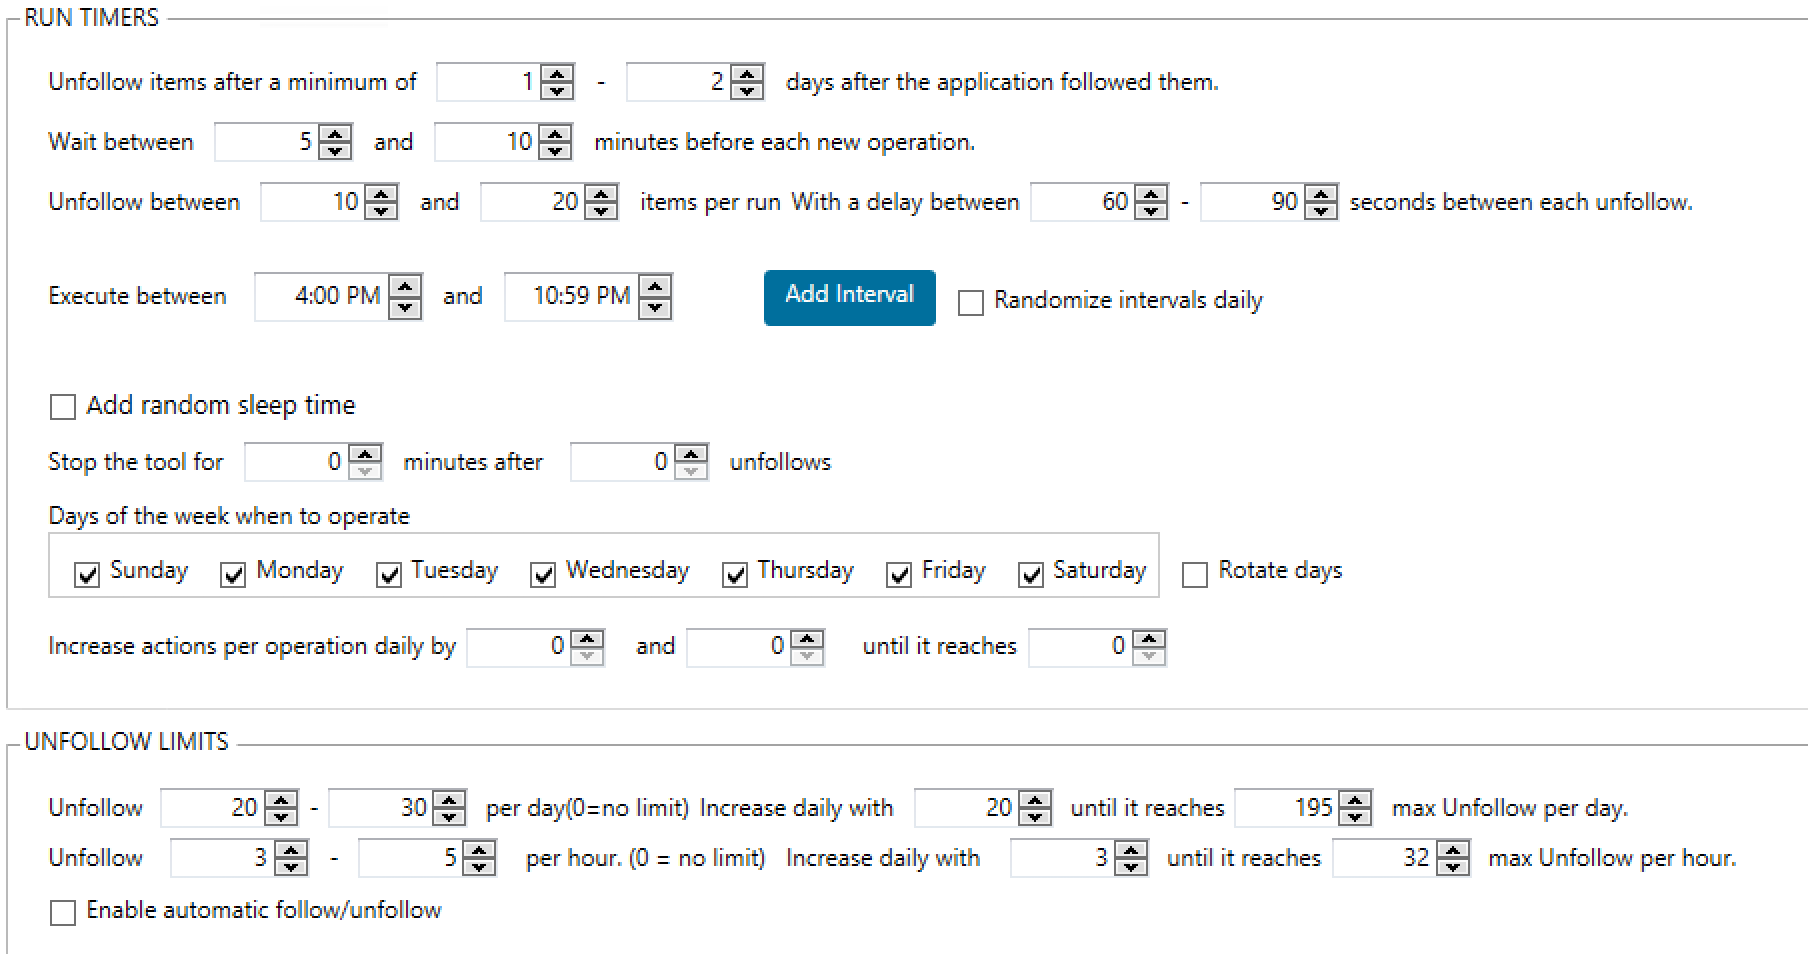Increase the 4:00 PM start time

coord(404,286)
